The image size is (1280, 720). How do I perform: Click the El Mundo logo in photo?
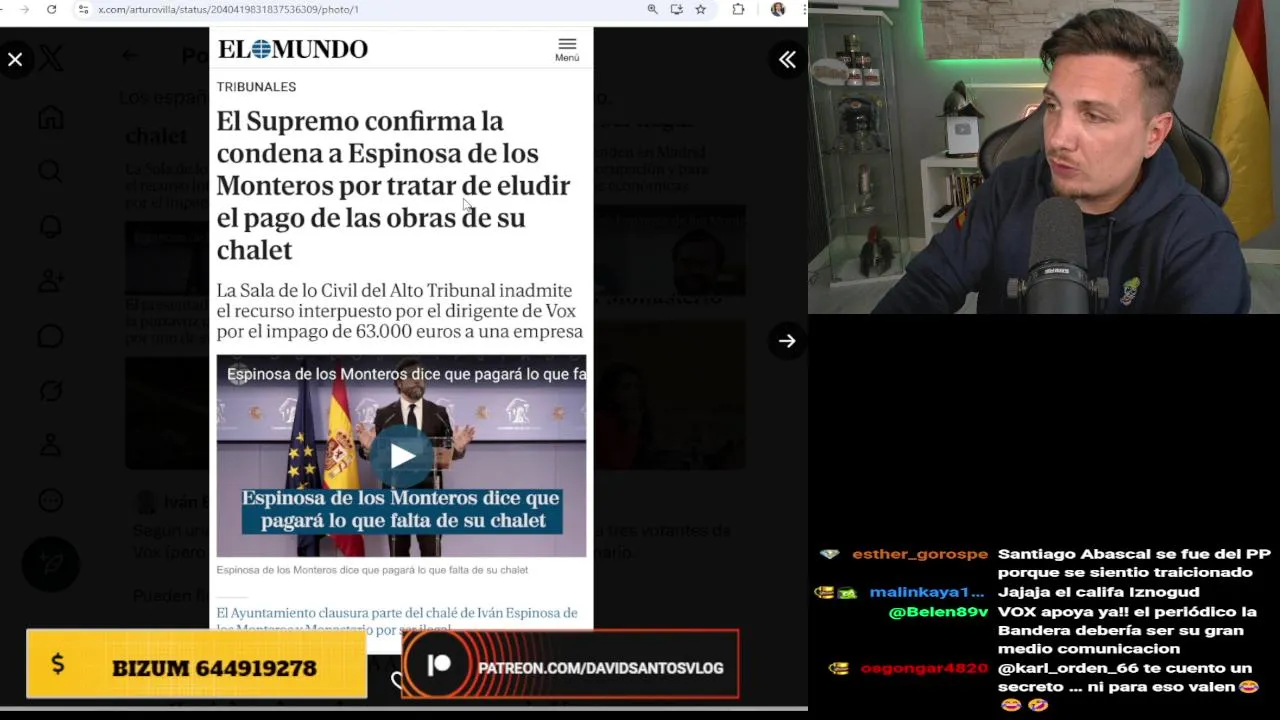pyautogui.click(x=293, y=49)
